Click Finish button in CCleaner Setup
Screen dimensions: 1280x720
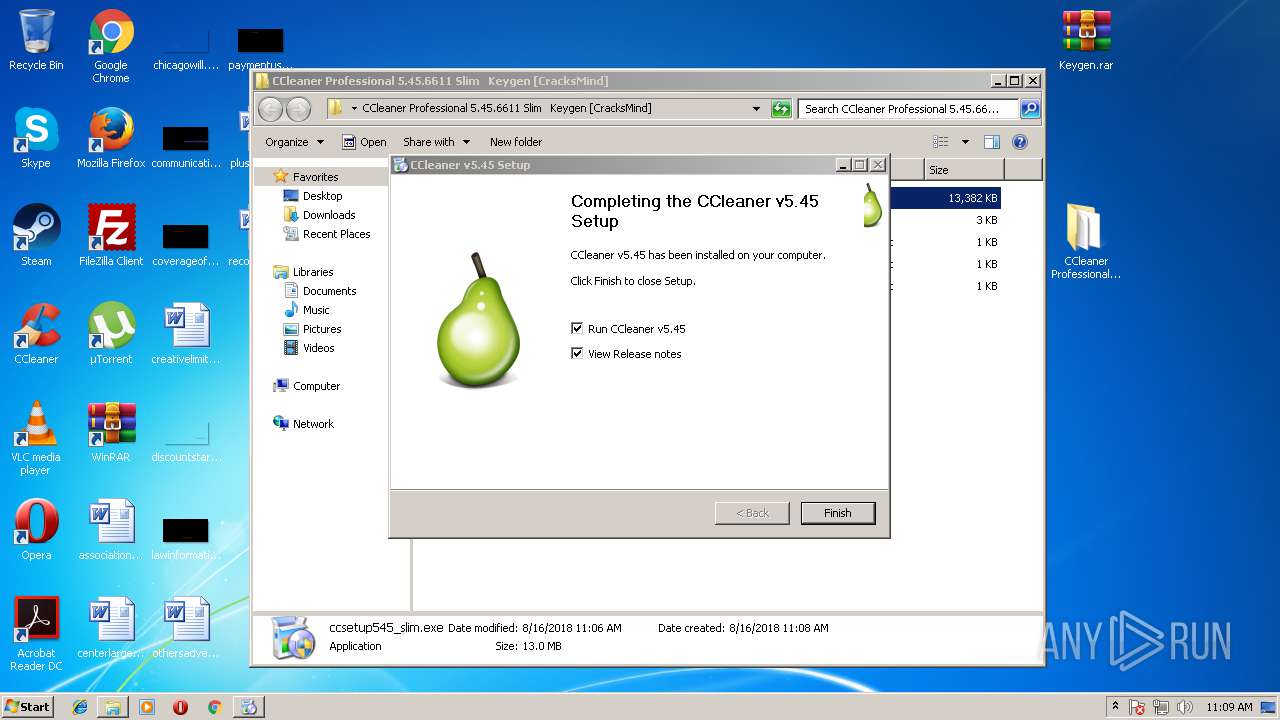(838, 513)
